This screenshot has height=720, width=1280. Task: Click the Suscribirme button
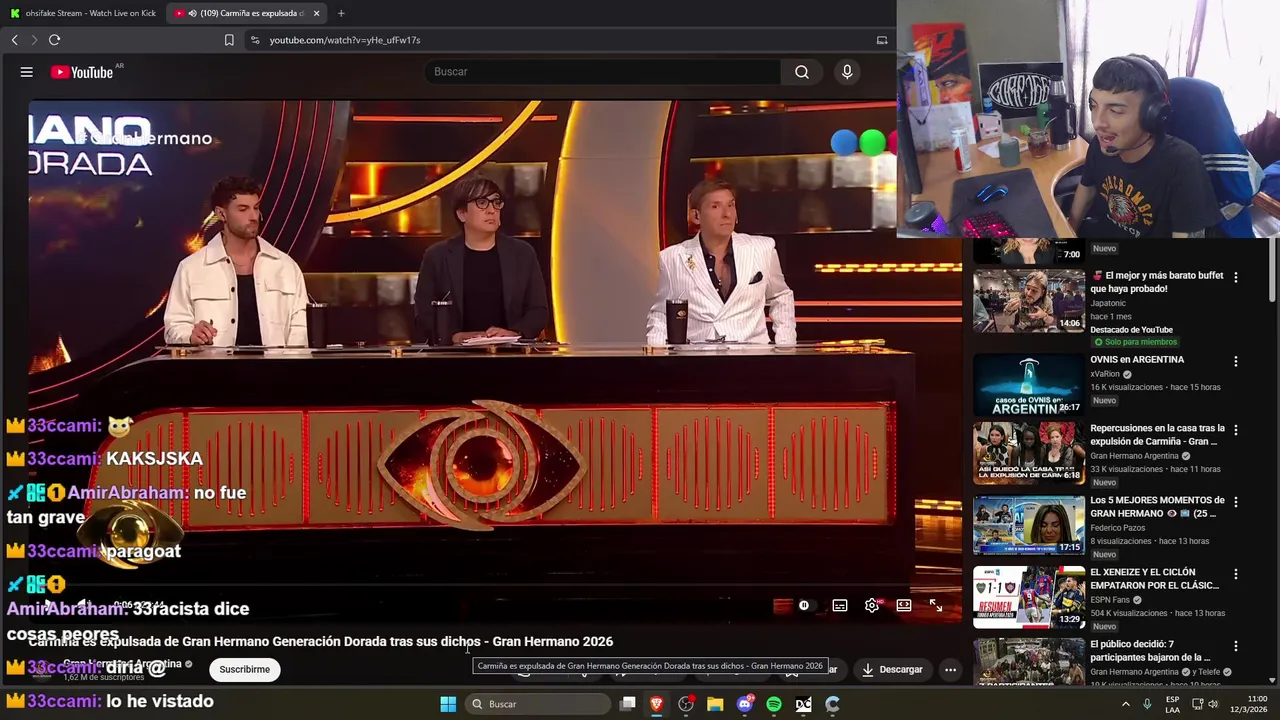(x=245, y=669)
